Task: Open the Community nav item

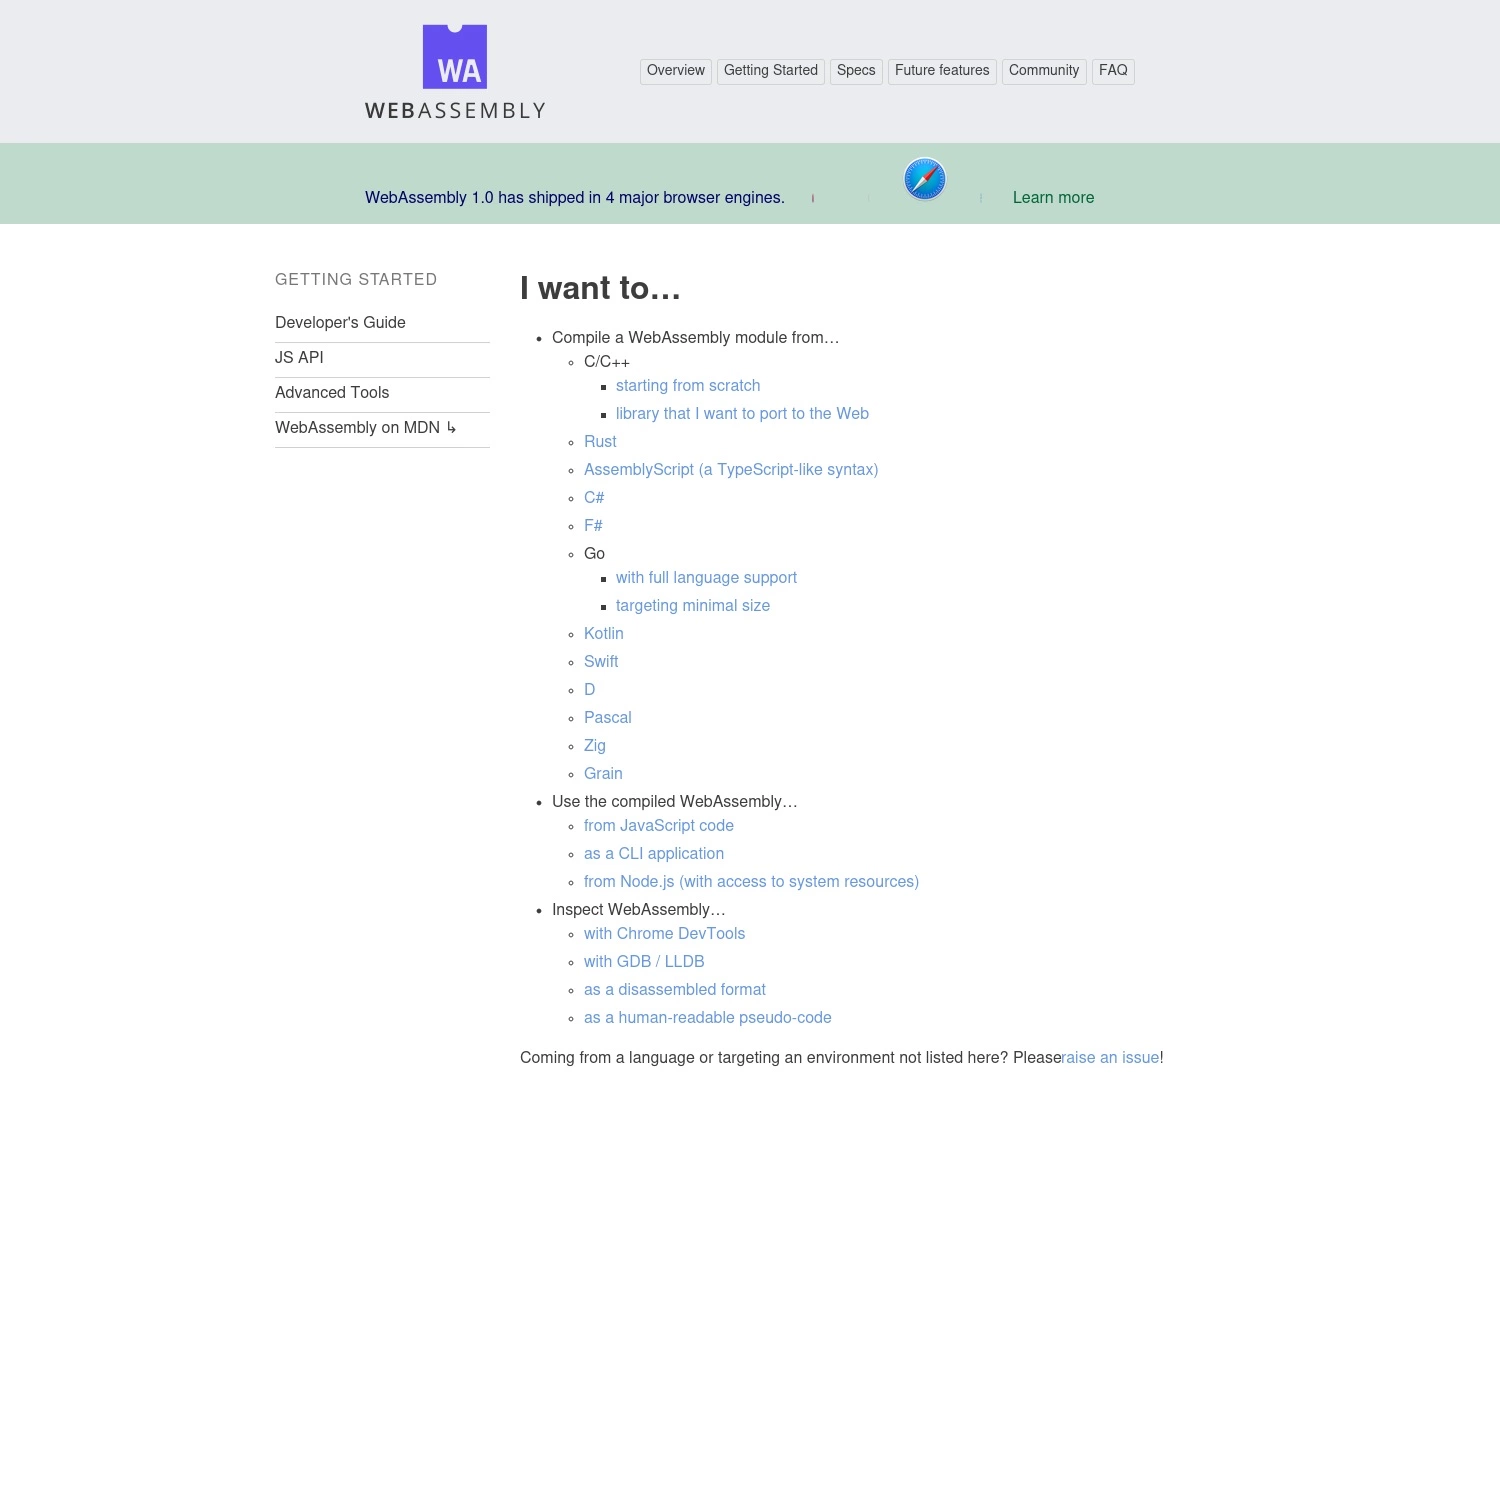Action: [x=1044, y=71]
